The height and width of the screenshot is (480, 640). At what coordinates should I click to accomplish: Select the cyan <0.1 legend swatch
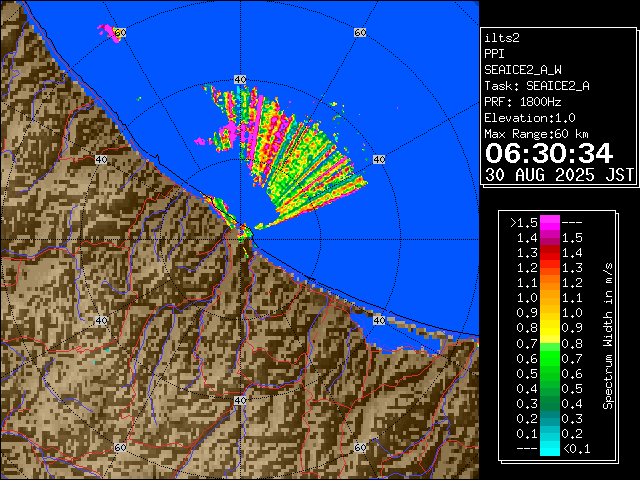(549, 449)
